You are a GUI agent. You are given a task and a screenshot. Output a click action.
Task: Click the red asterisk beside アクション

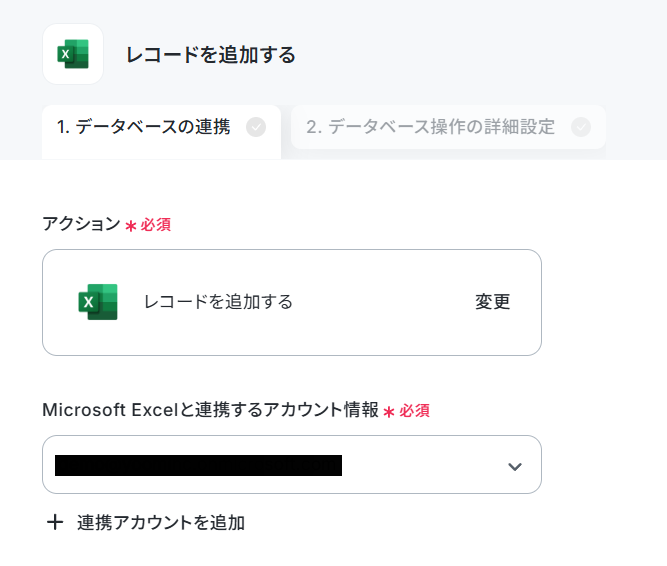tap(131, 226)
